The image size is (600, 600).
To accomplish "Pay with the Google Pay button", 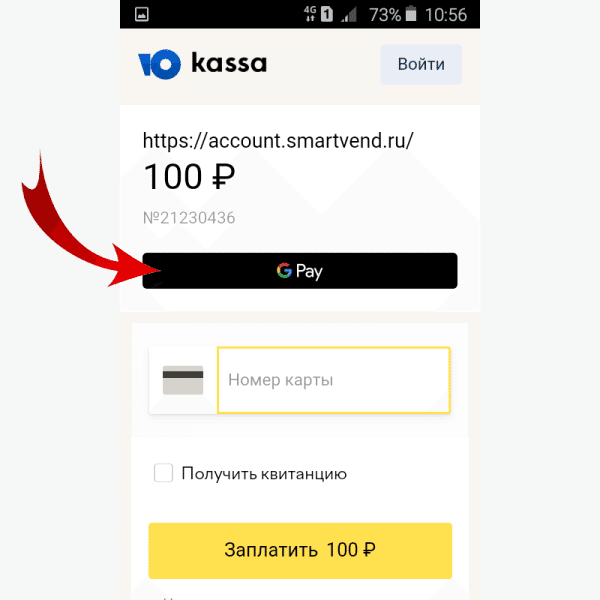I will point(300,271).
